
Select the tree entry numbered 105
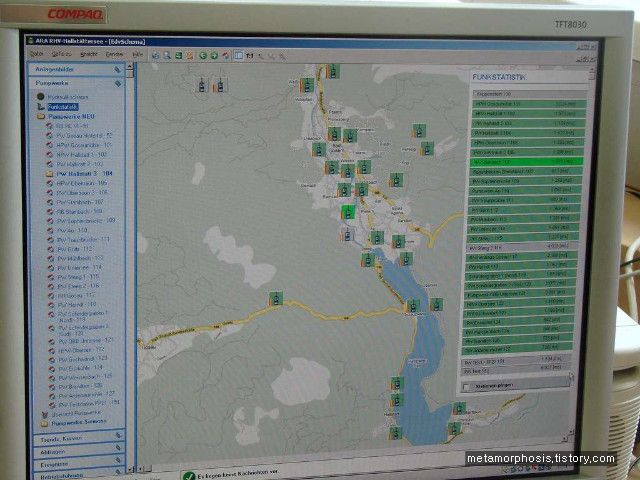pos(82,183)
